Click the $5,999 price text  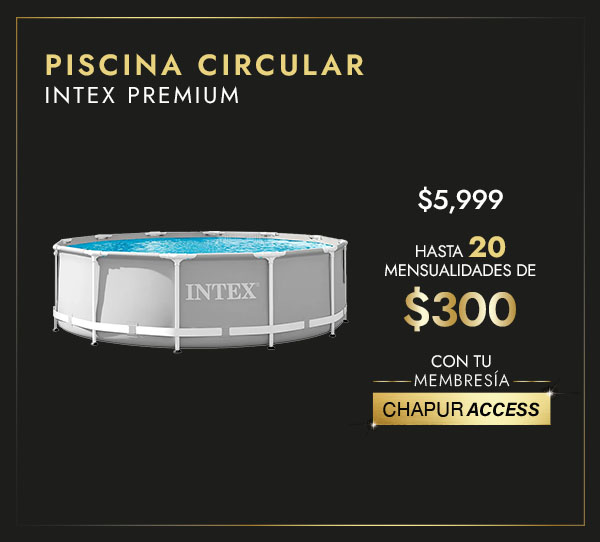pos(460,199)
